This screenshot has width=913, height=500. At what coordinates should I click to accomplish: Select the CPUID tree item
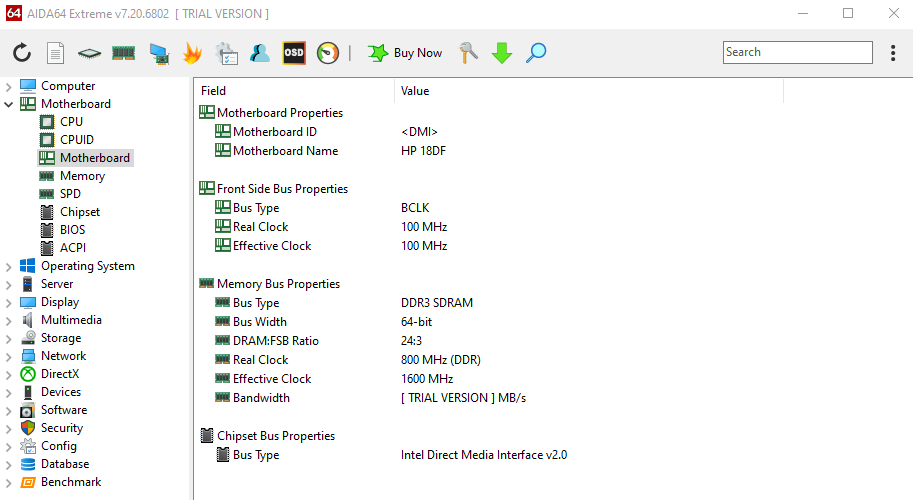(x=77, y=140)
